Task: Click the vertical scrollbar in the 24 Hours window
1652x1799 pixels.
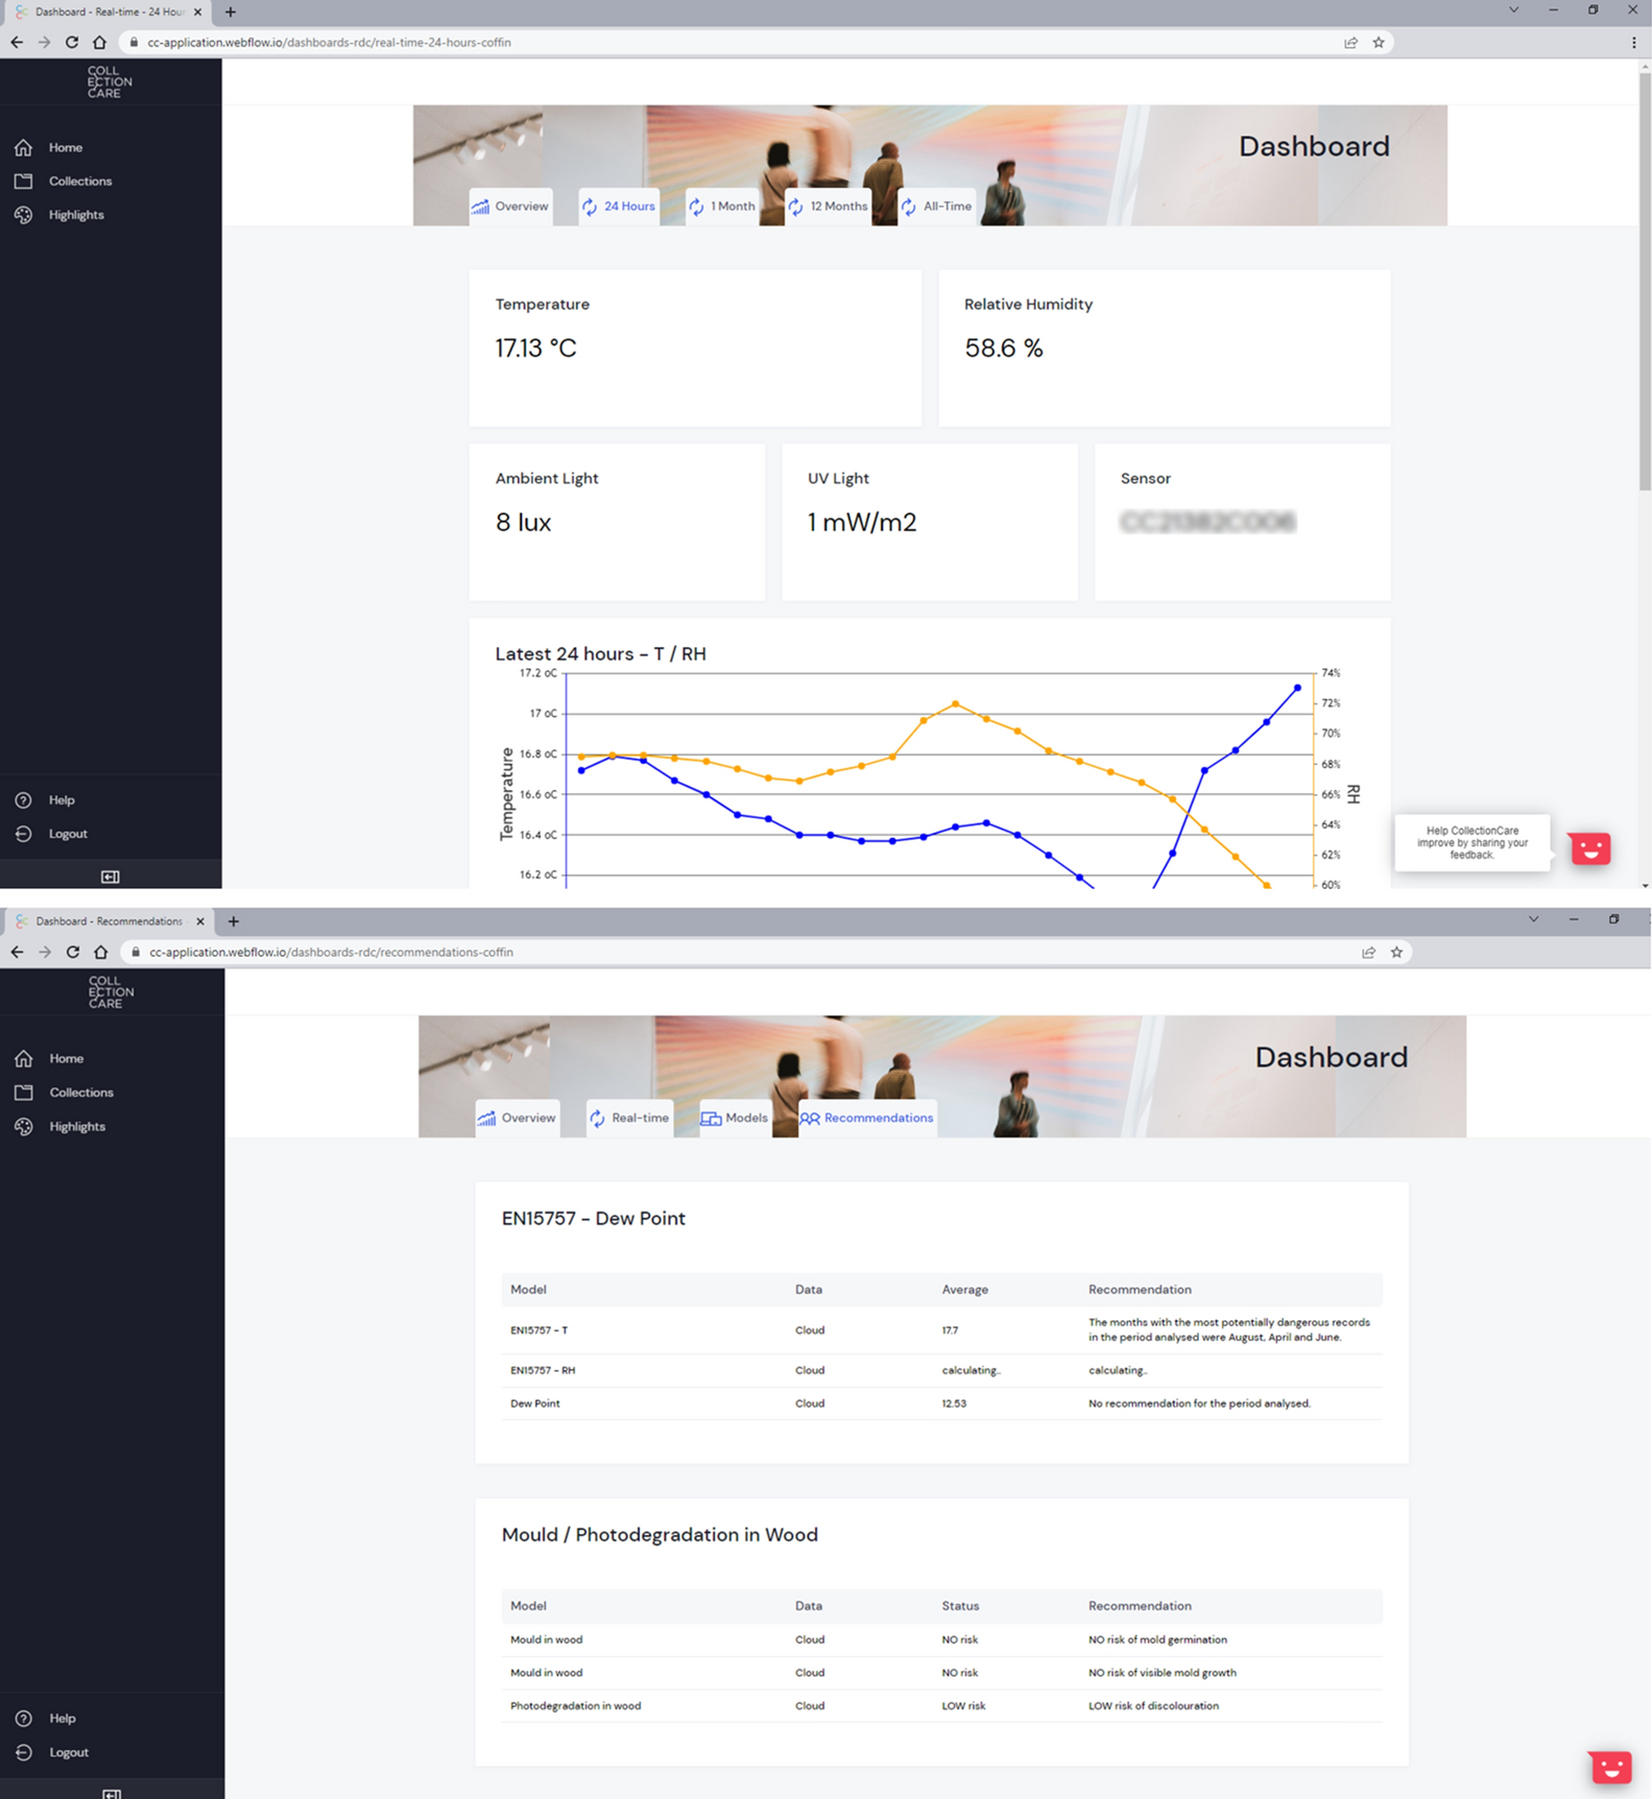Action: [1645, 280]
